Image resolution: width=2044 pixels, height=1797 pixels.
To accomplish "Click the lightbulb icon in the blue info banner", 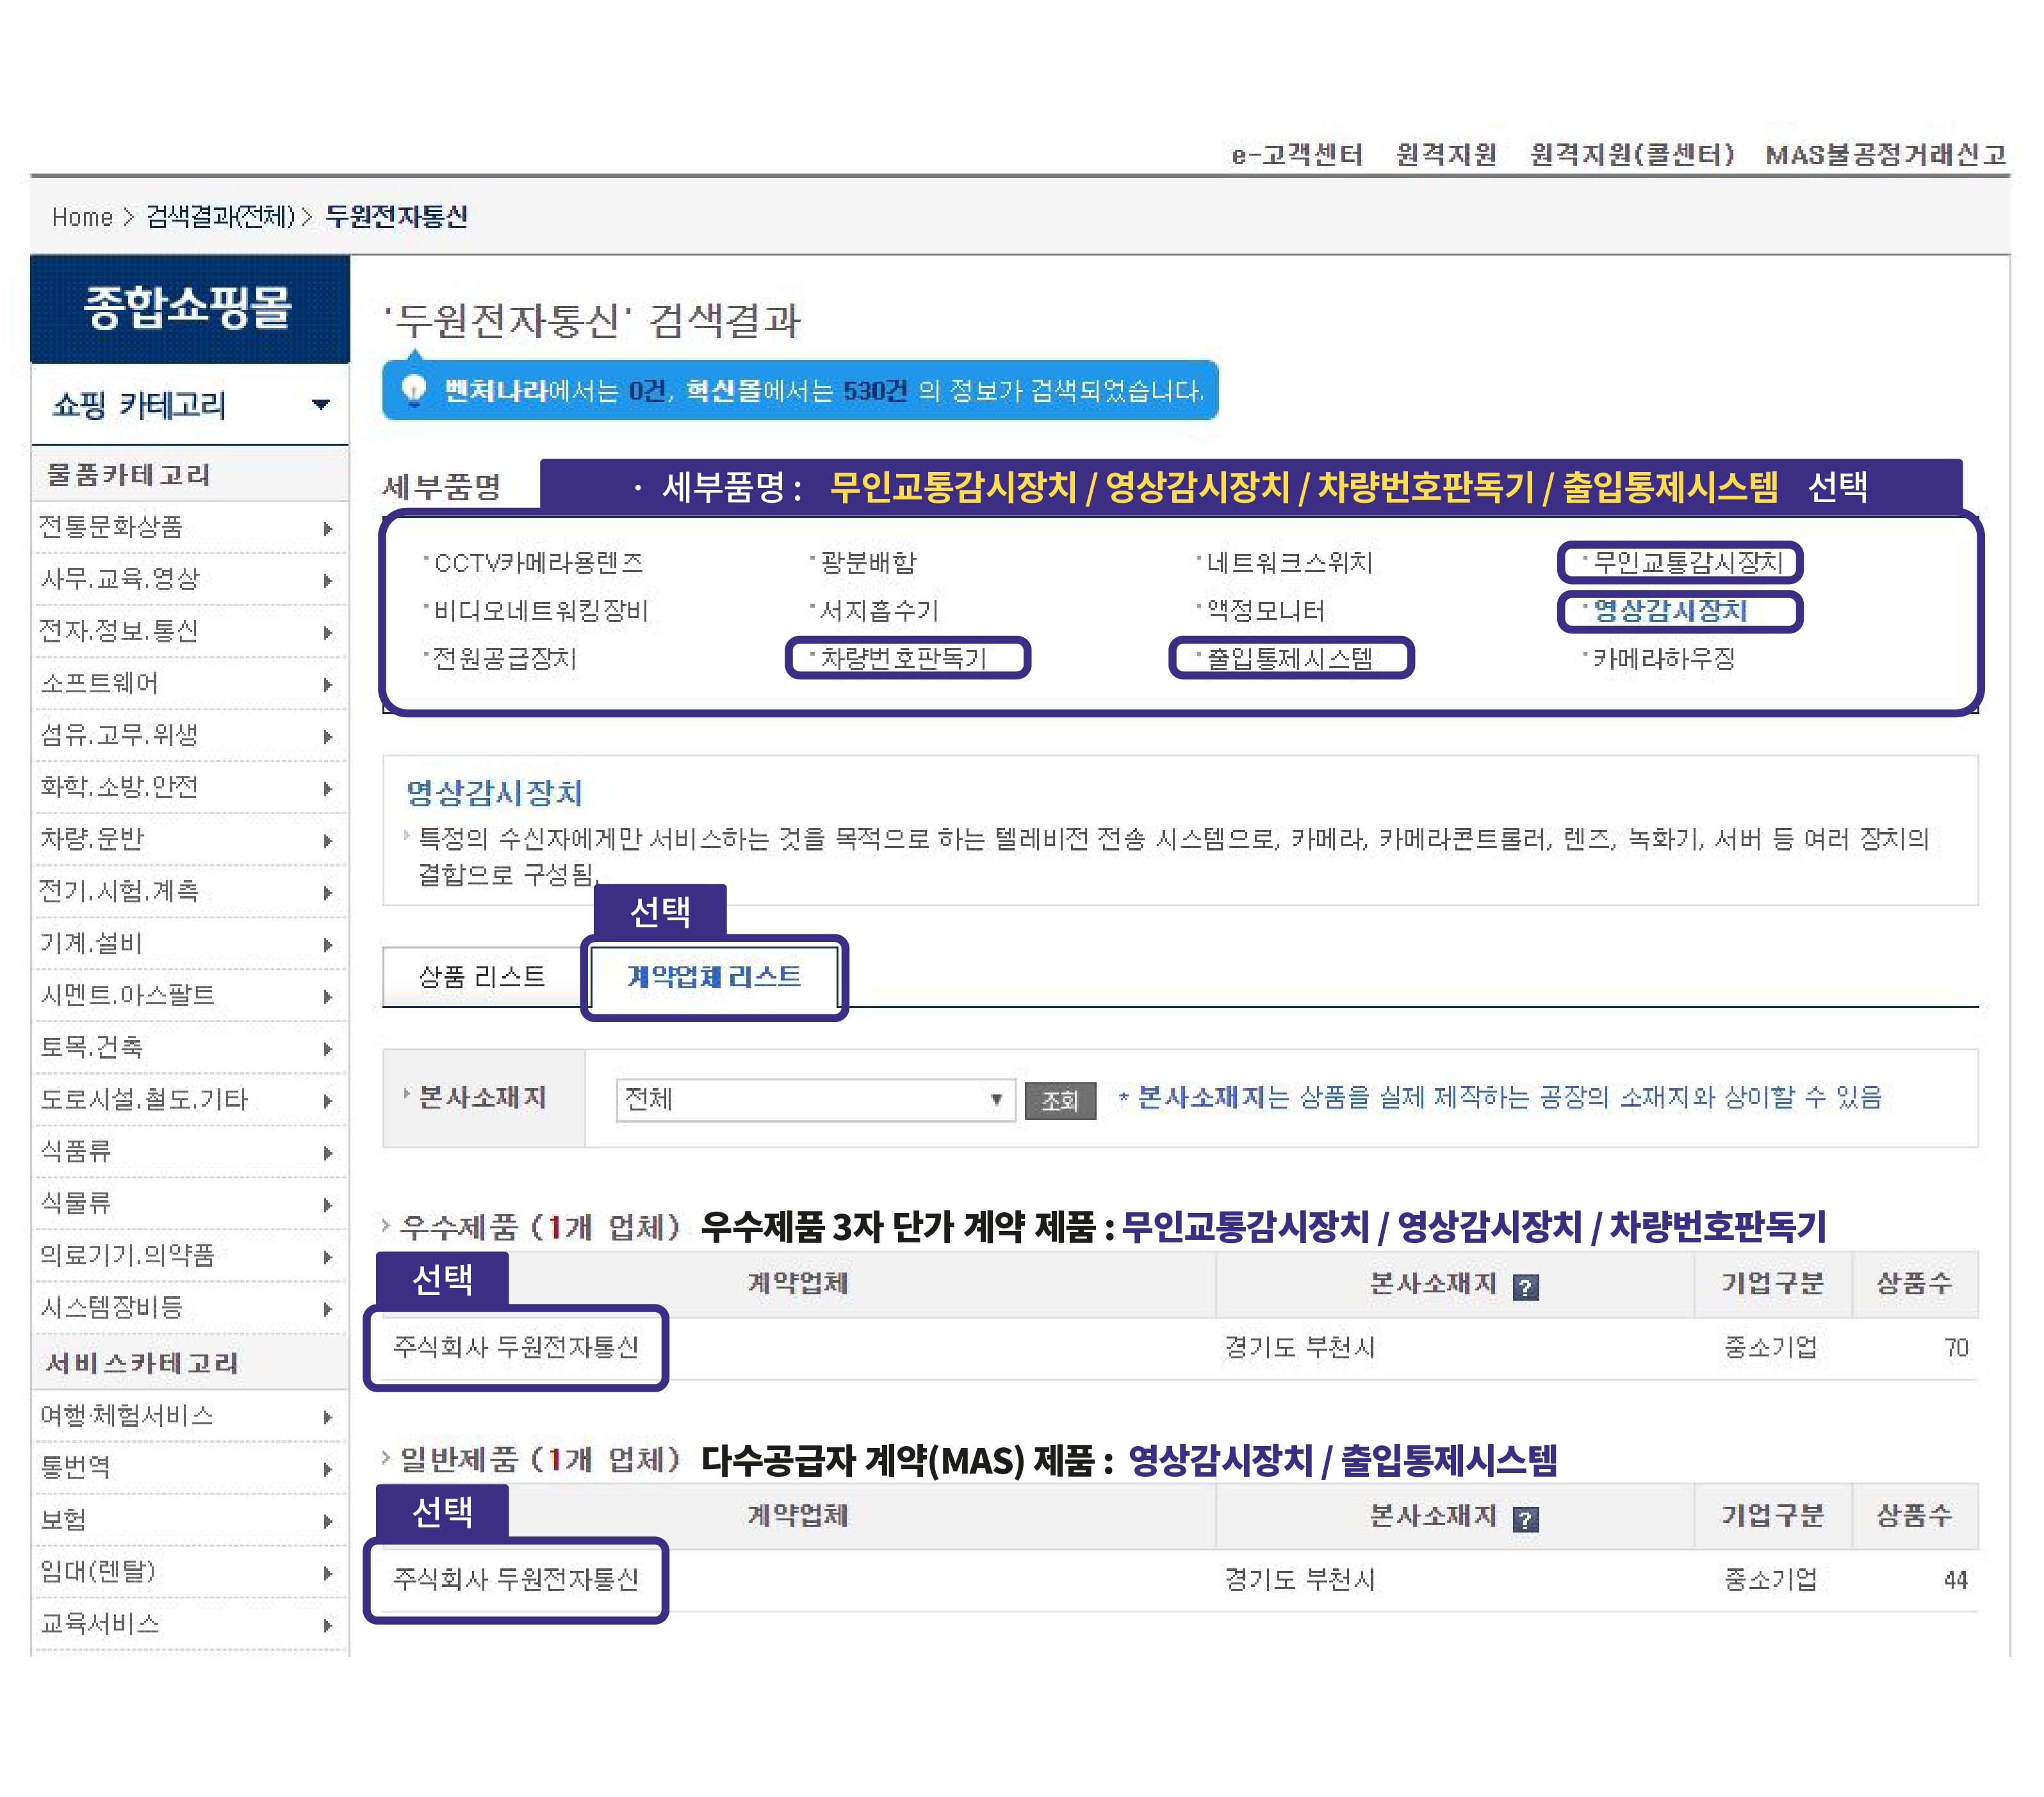I will pos(413,389).
